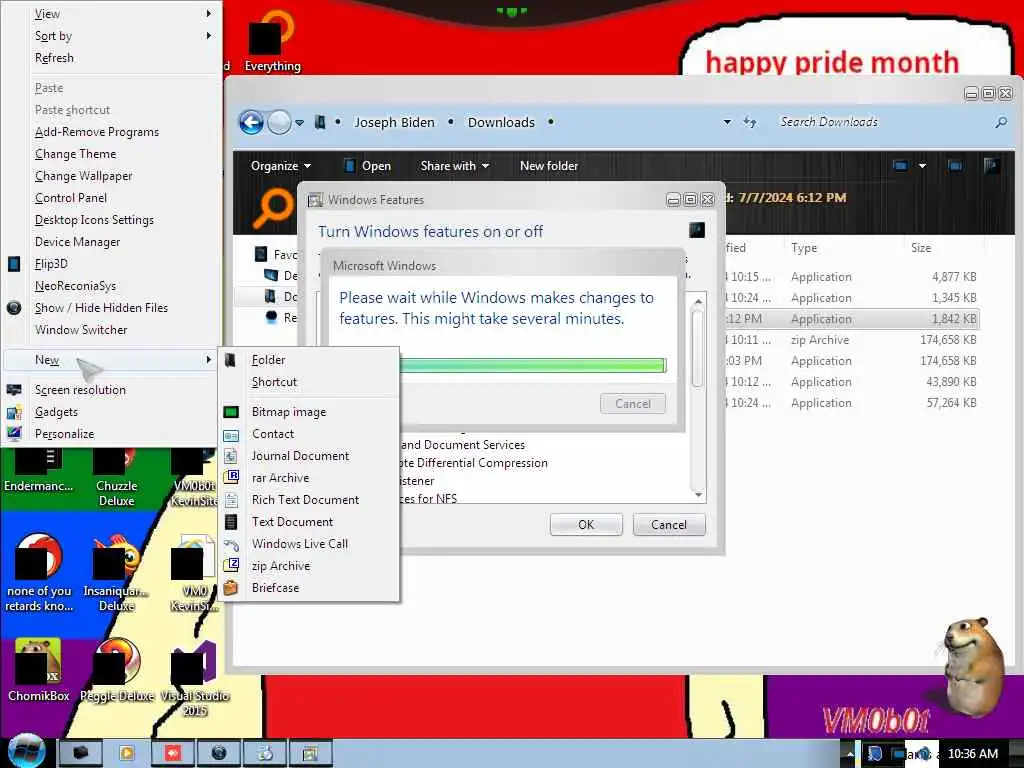The image size is (1024, 768).
Task: Select the file sized 4,877 KB
Action: pyautogui.click(x=852, y=277)
